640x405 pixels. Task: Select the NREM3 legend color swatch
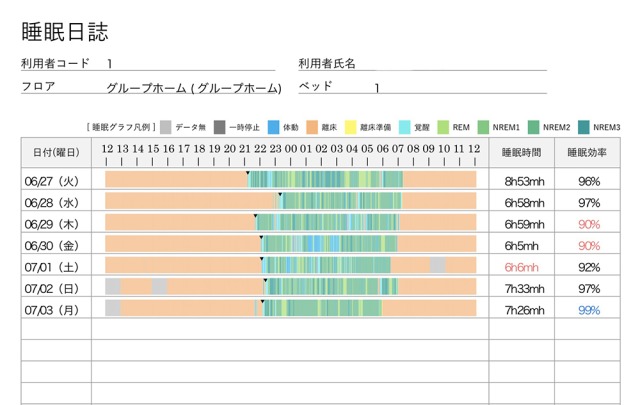(x=583, y=127)
